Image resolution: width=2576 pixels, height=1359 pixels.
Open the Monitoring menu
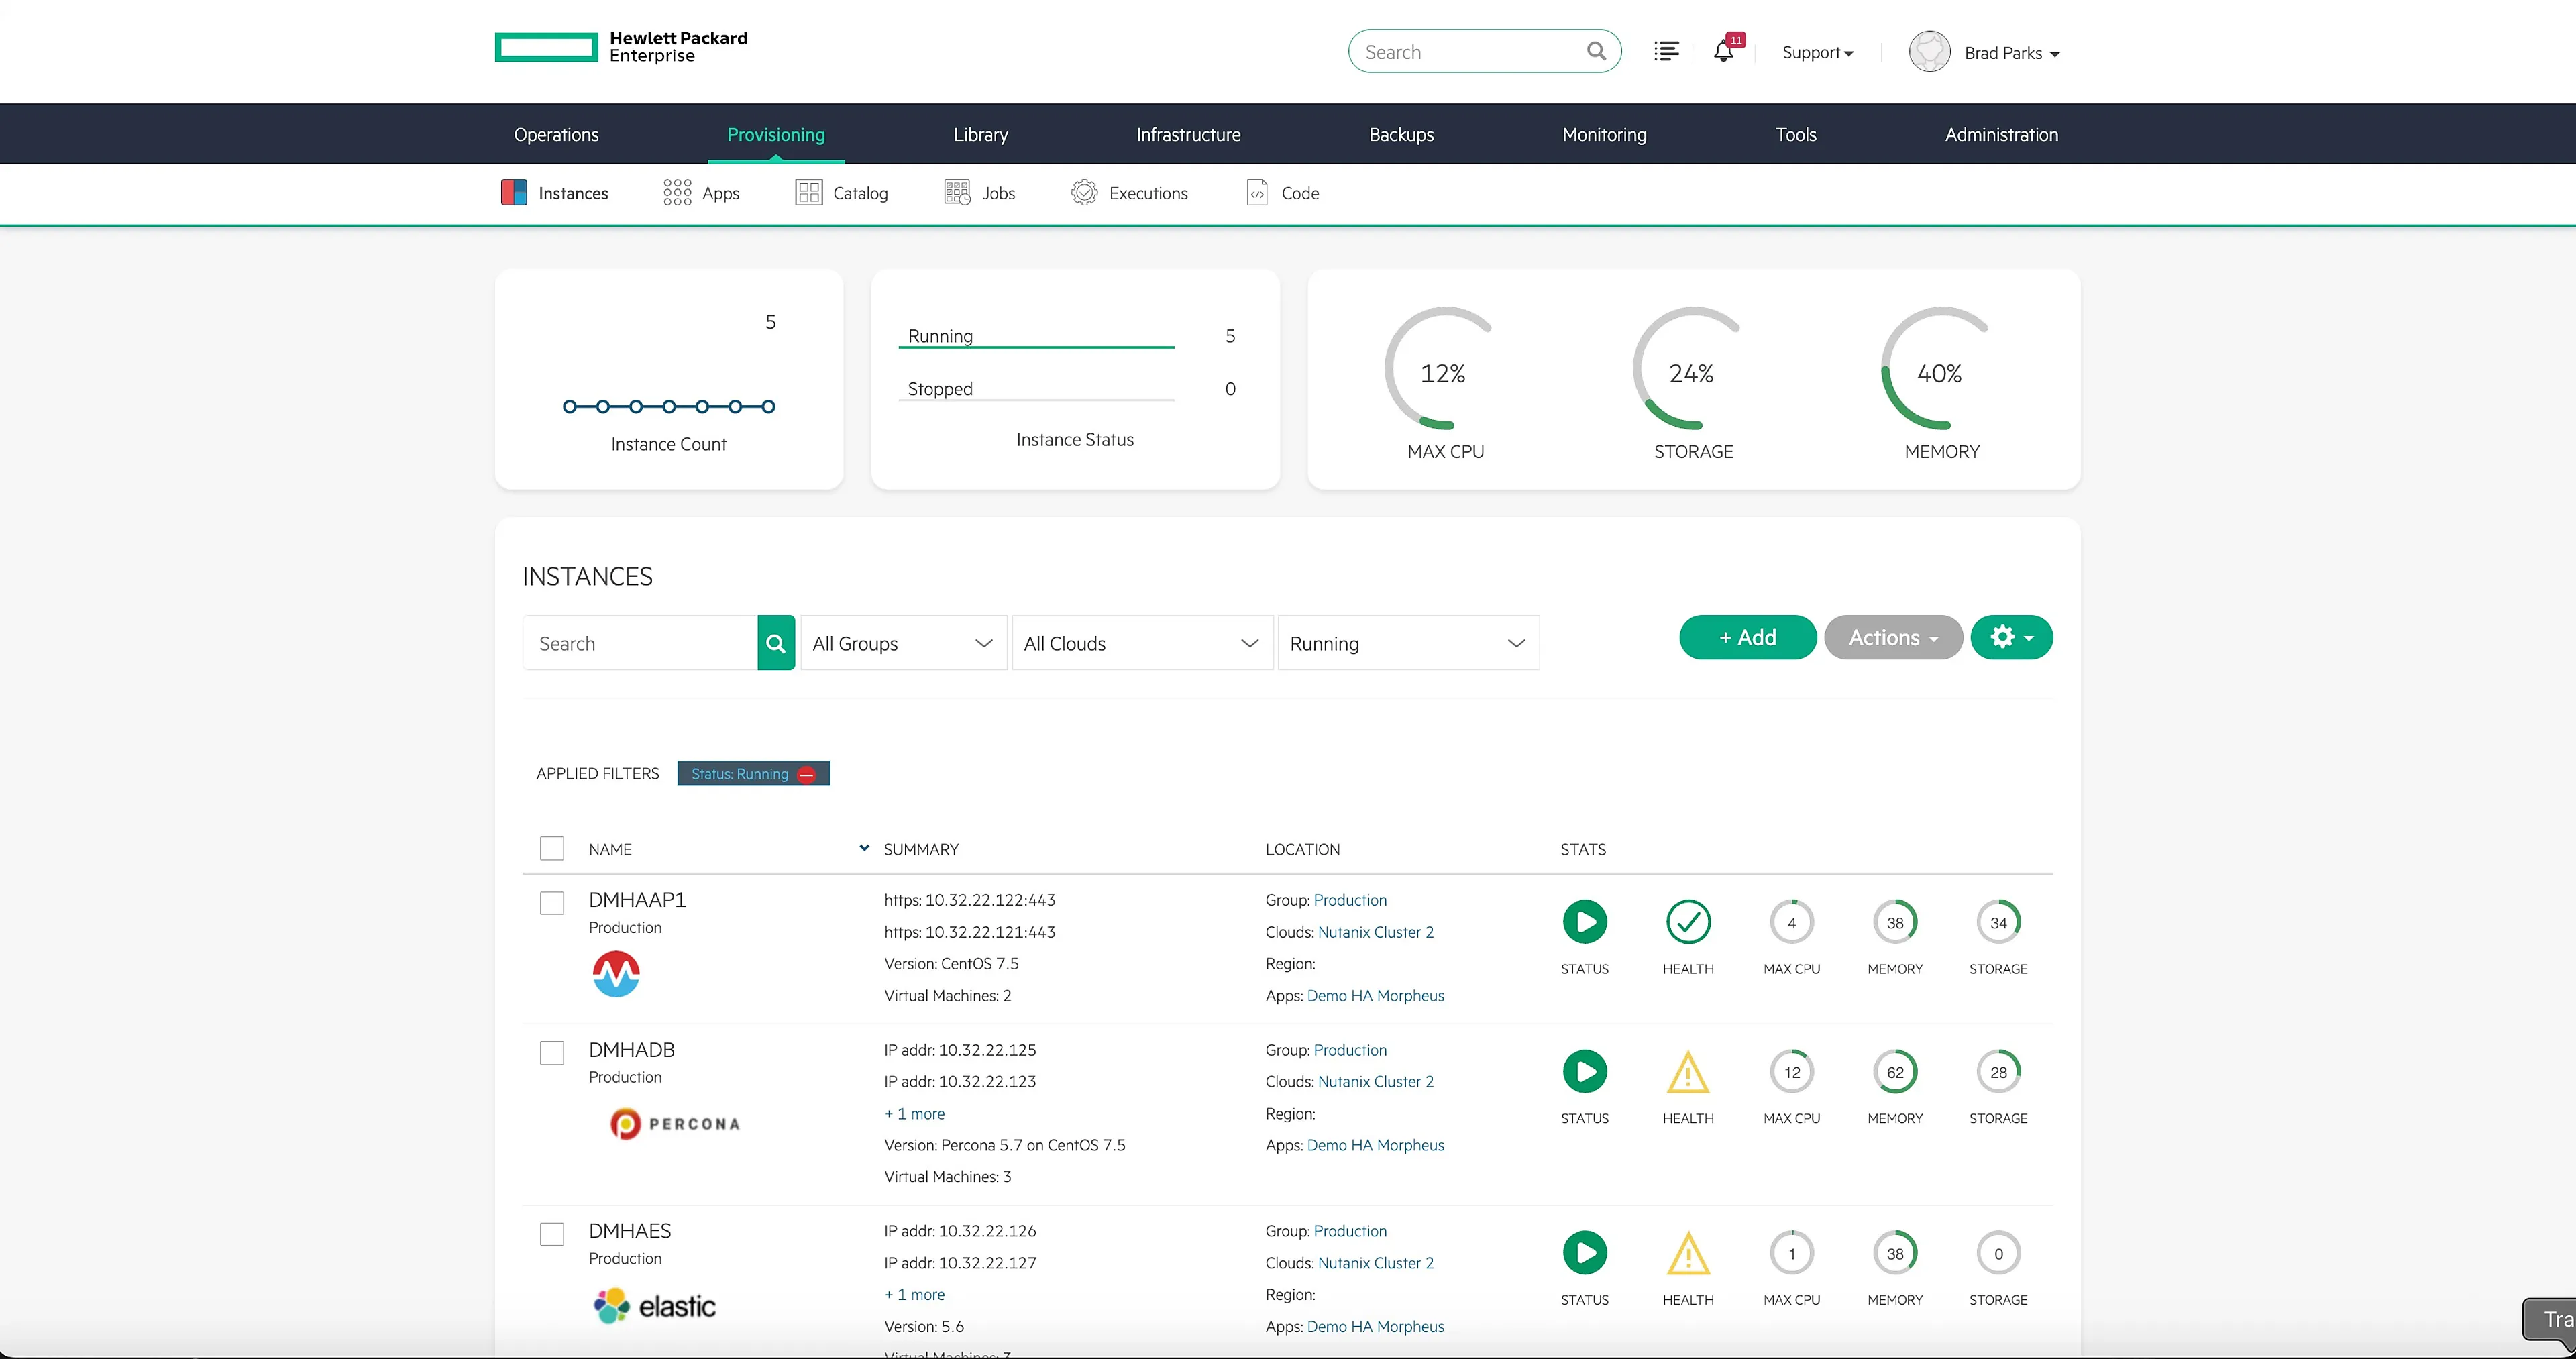[1604, 134]
